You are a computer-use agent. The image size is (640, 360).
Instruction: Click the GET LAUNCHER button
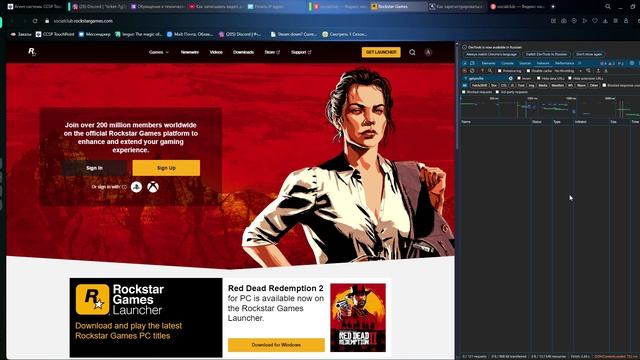(381, 52)
